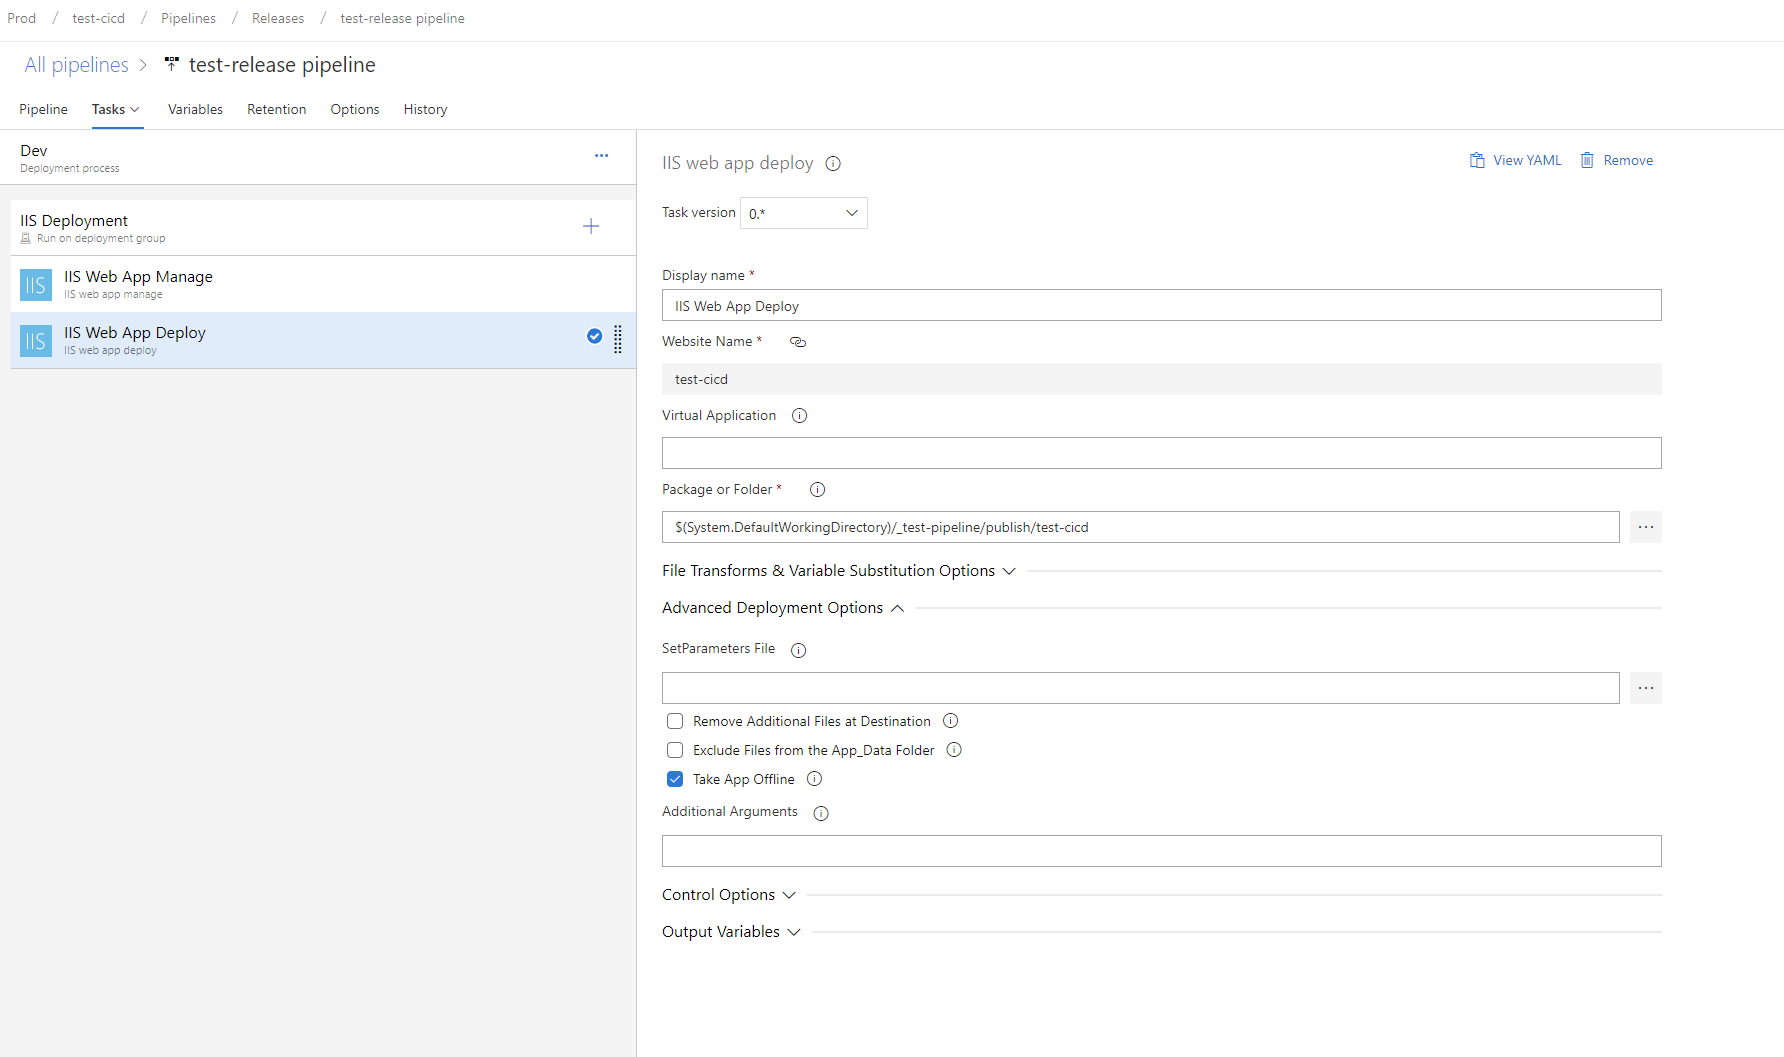
Task: Open test-cicd breadcrumb link
Action: point(99,19)
